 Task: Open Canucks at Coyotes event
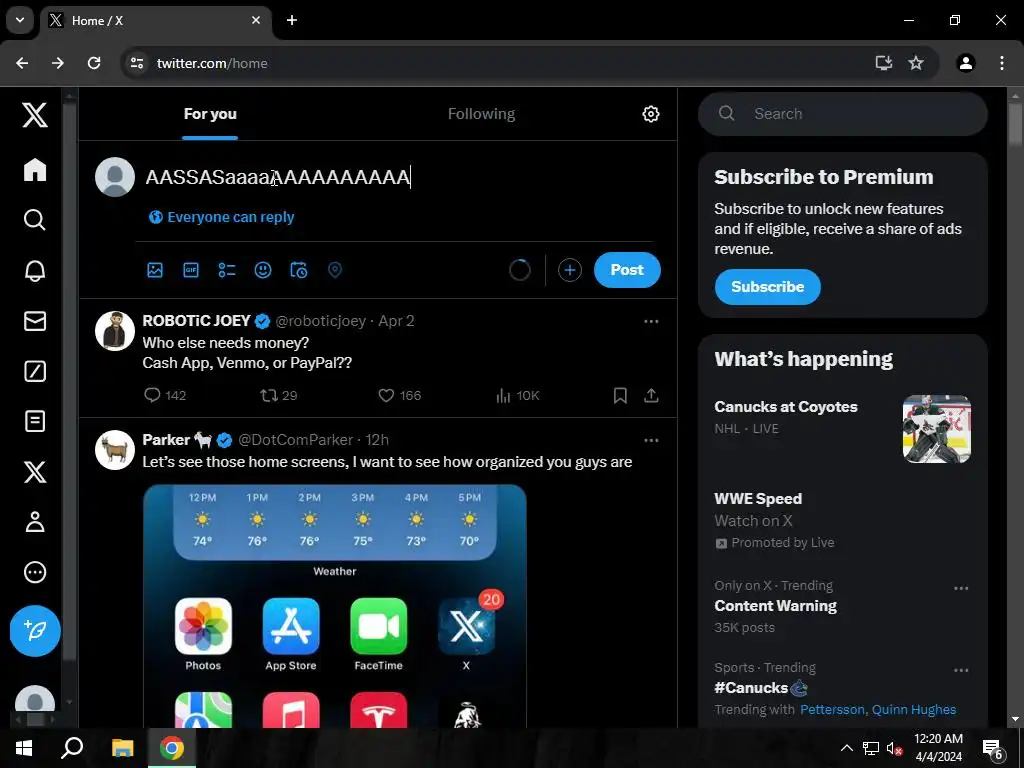(786, 407)
